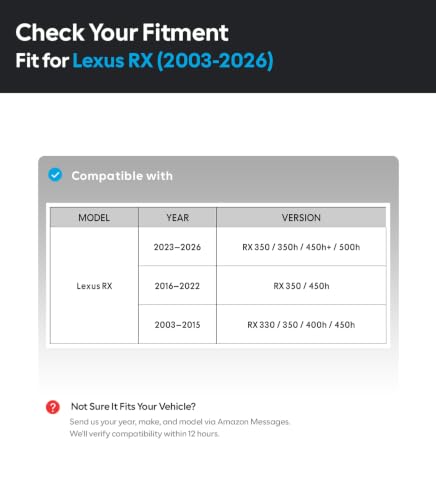Click the Compatible with label

[122, 176]
